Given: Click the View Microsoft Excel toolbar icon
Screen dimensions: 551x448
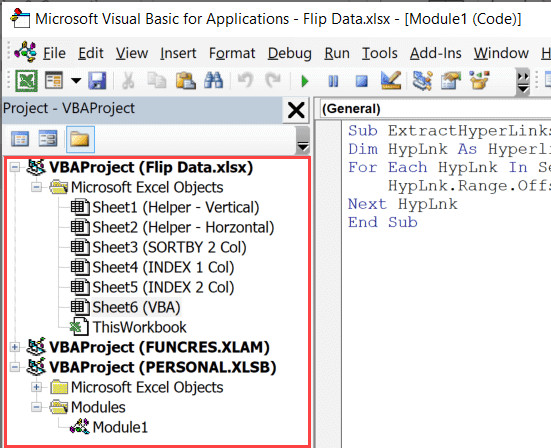Looking at the screenshot, I should click(x=26, y=80).
